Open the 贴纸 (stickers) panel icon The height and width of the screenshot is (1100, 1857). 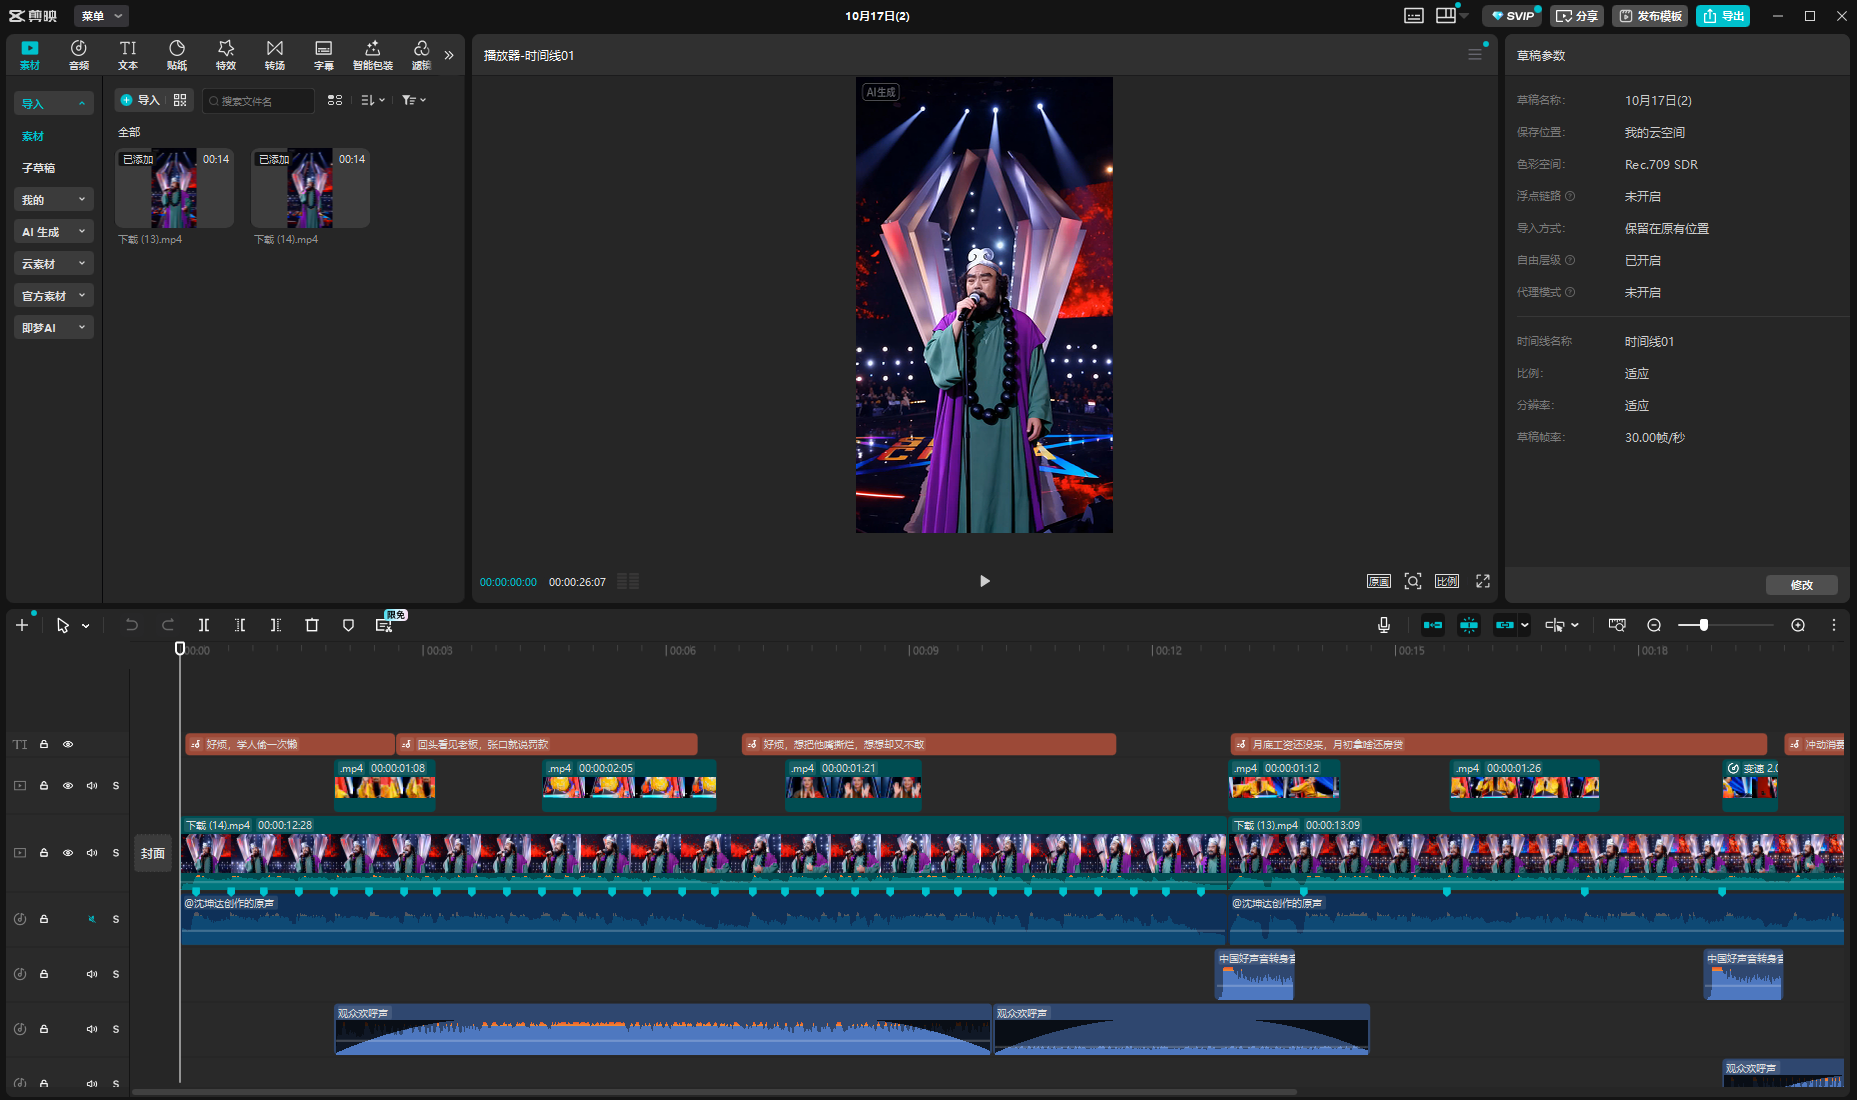(x=177, y=55)
